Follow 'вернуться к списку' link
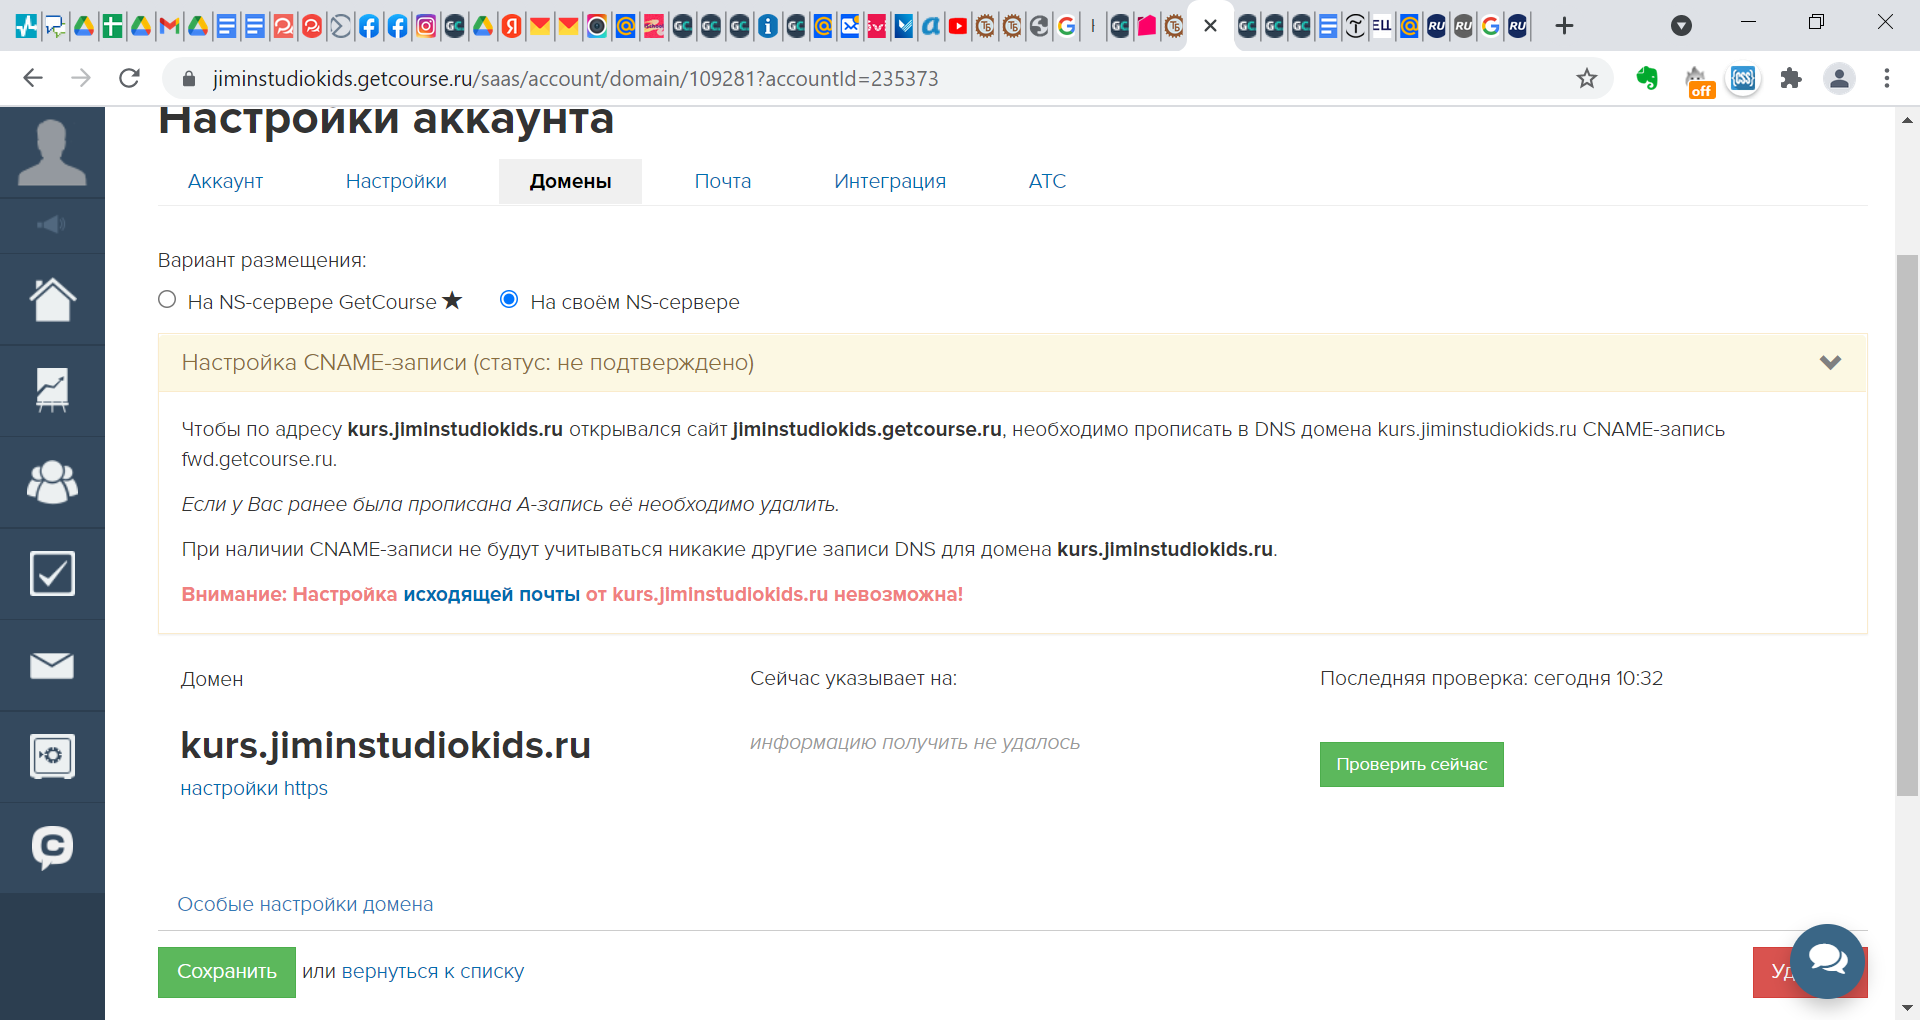 (433, 971)
